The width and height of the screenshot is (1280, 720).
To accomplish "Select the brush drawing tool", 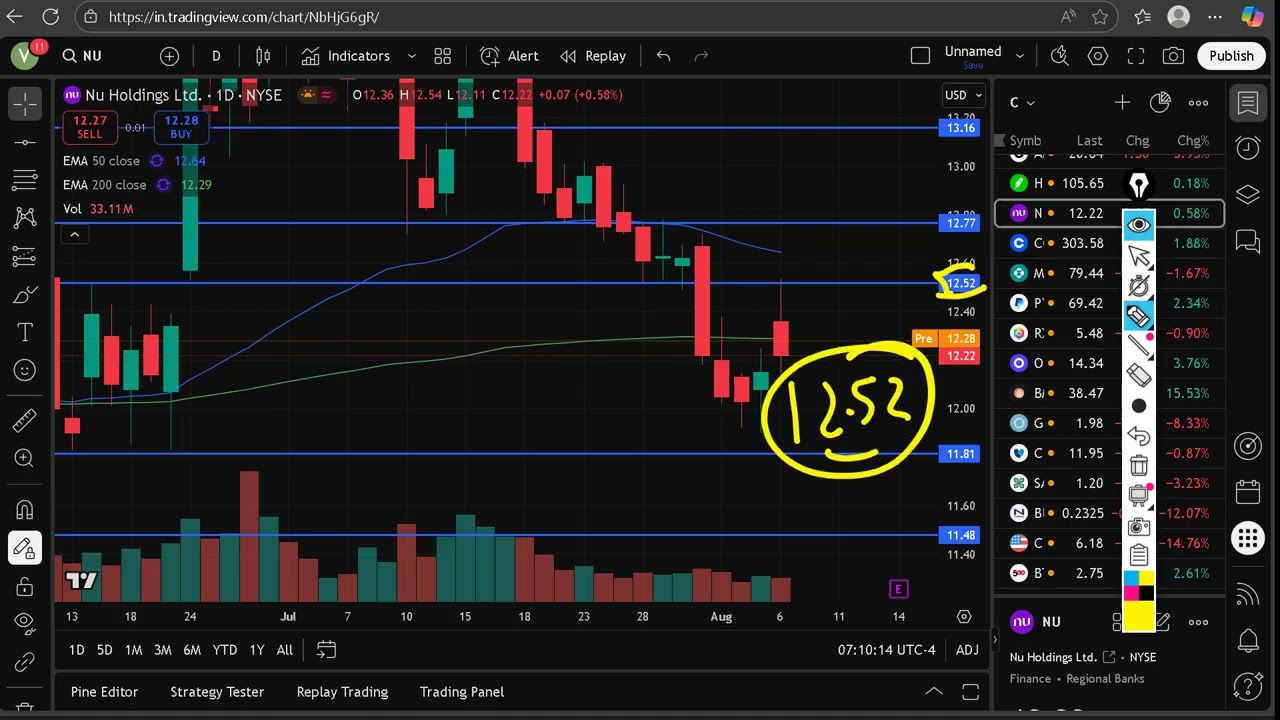I will (x=25, y=295).
